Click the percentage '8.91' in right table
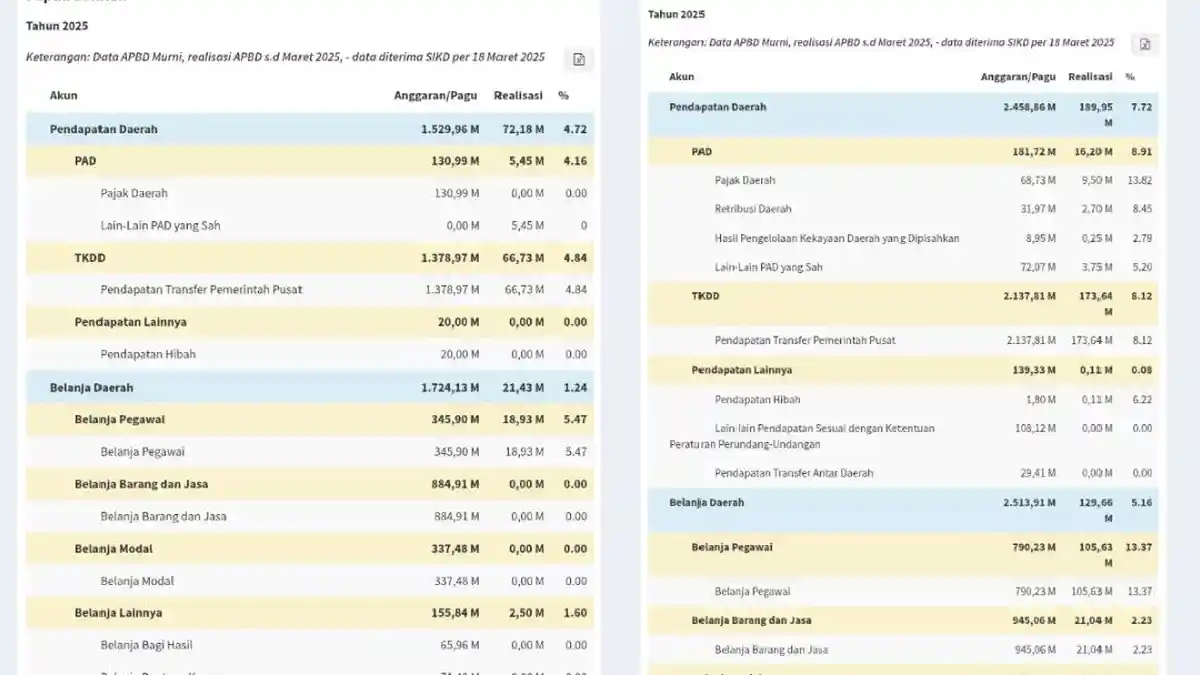The image size is (1200, 675). tap(1141, 152)
